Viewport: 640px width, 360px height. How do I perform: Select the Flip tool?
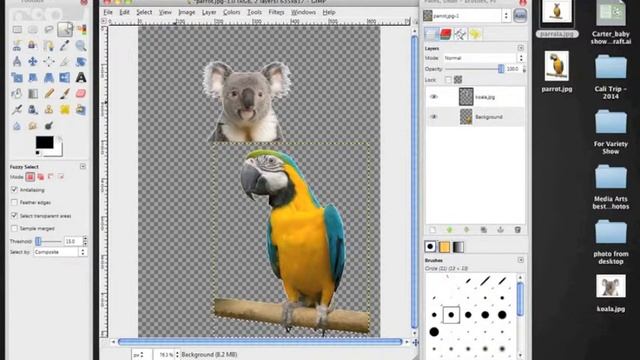coord(65,78)
